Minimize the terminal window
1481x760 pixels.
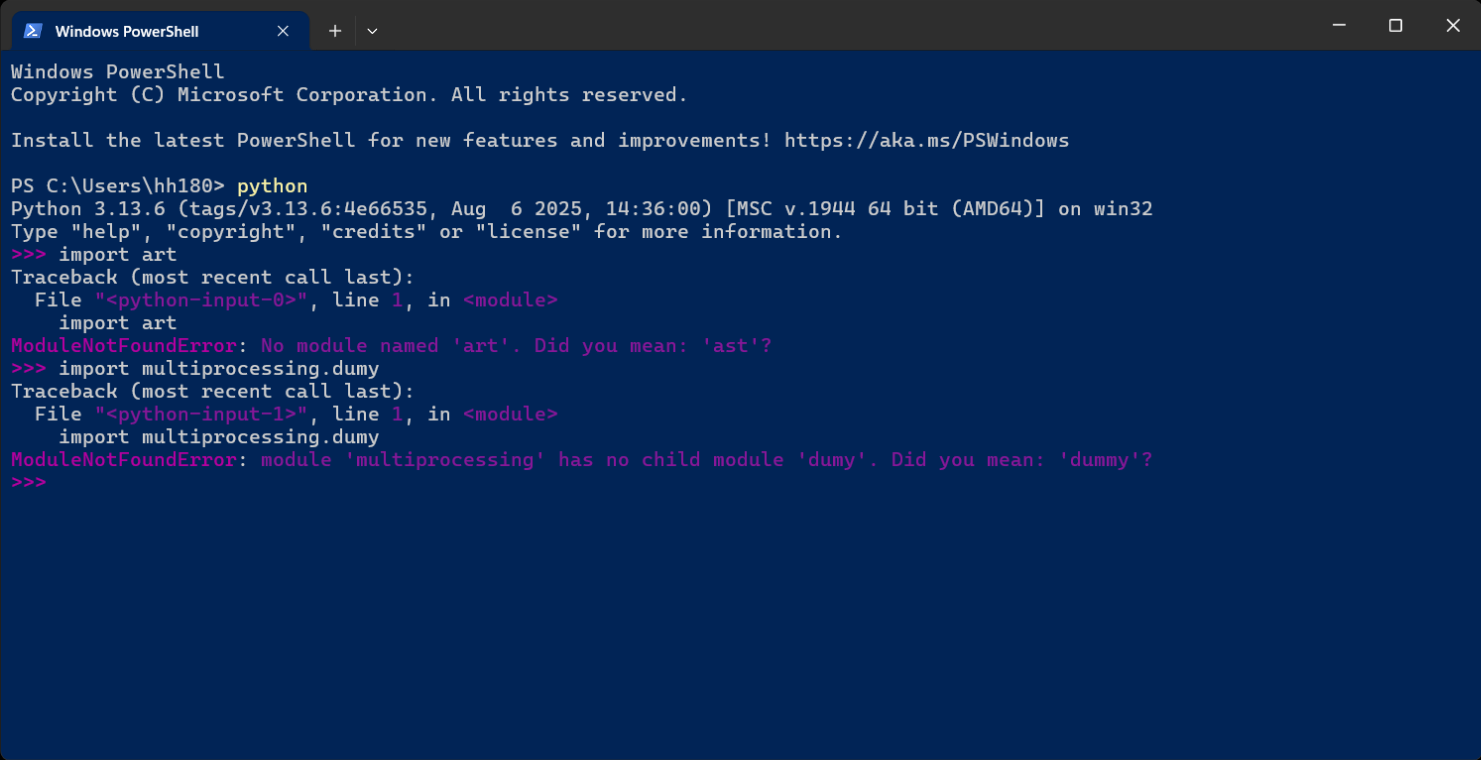[x=1338, y=25]
